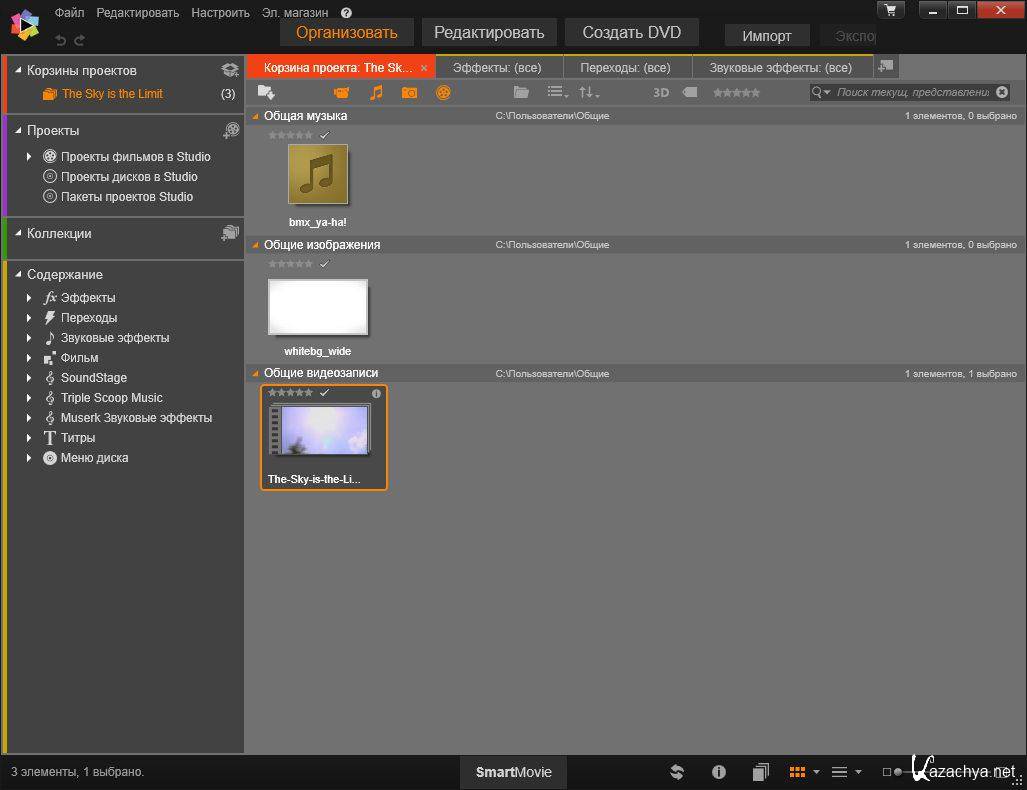Viewport: 1027px width, 790px height.
Task: Click the quick import icon in toolbar
Action: [x=266, y=92]
